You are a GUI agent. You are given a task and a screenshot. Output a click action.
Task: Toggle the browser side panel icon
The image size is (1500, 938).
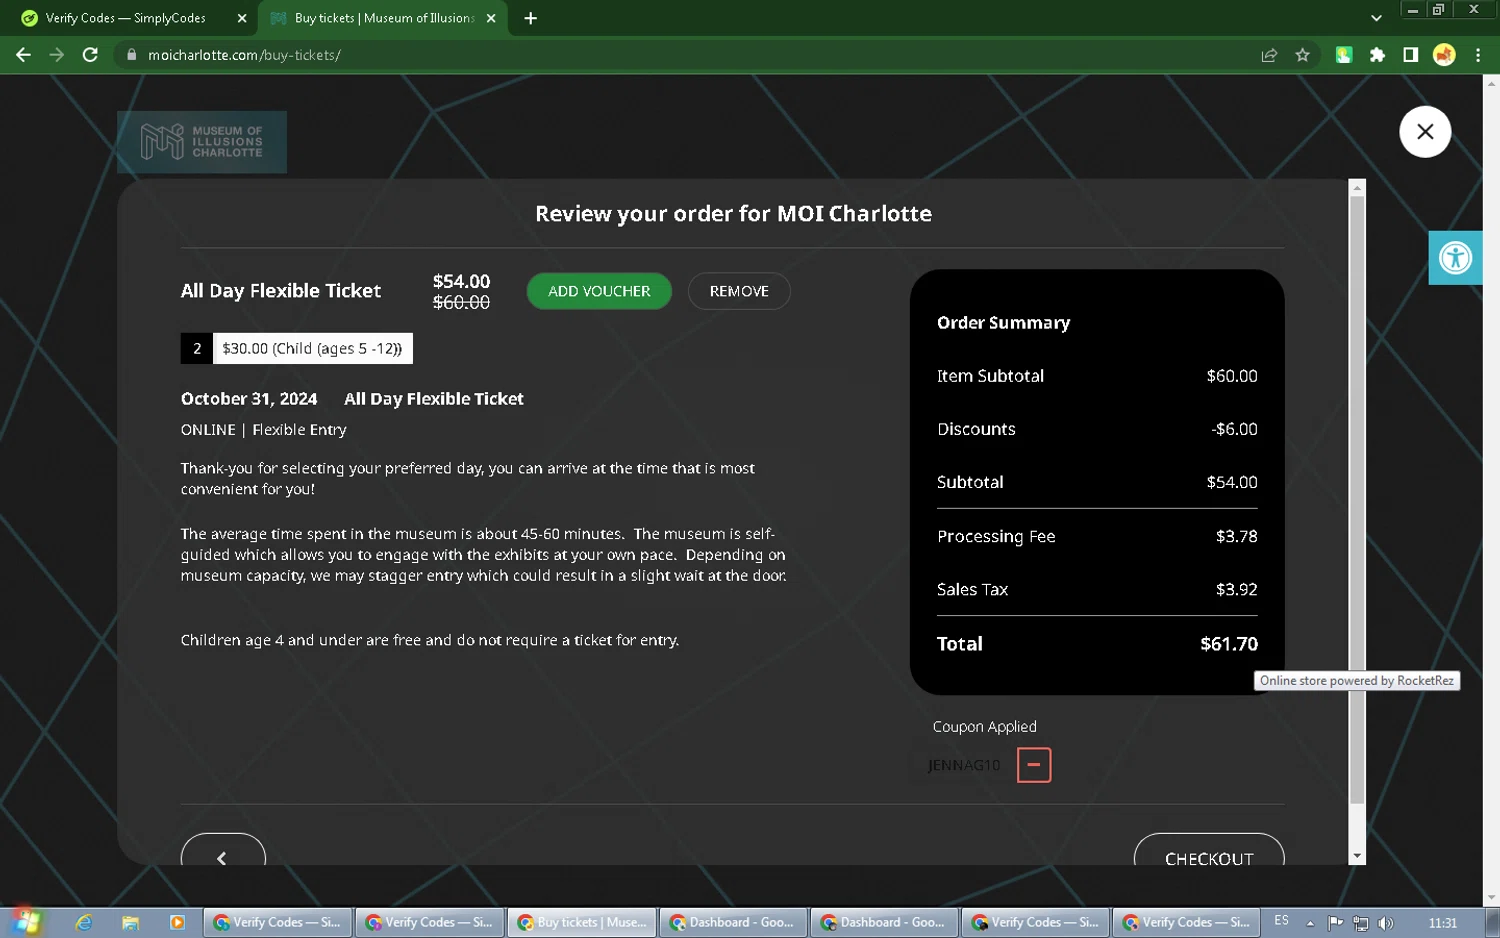(x=1410, y=55)
